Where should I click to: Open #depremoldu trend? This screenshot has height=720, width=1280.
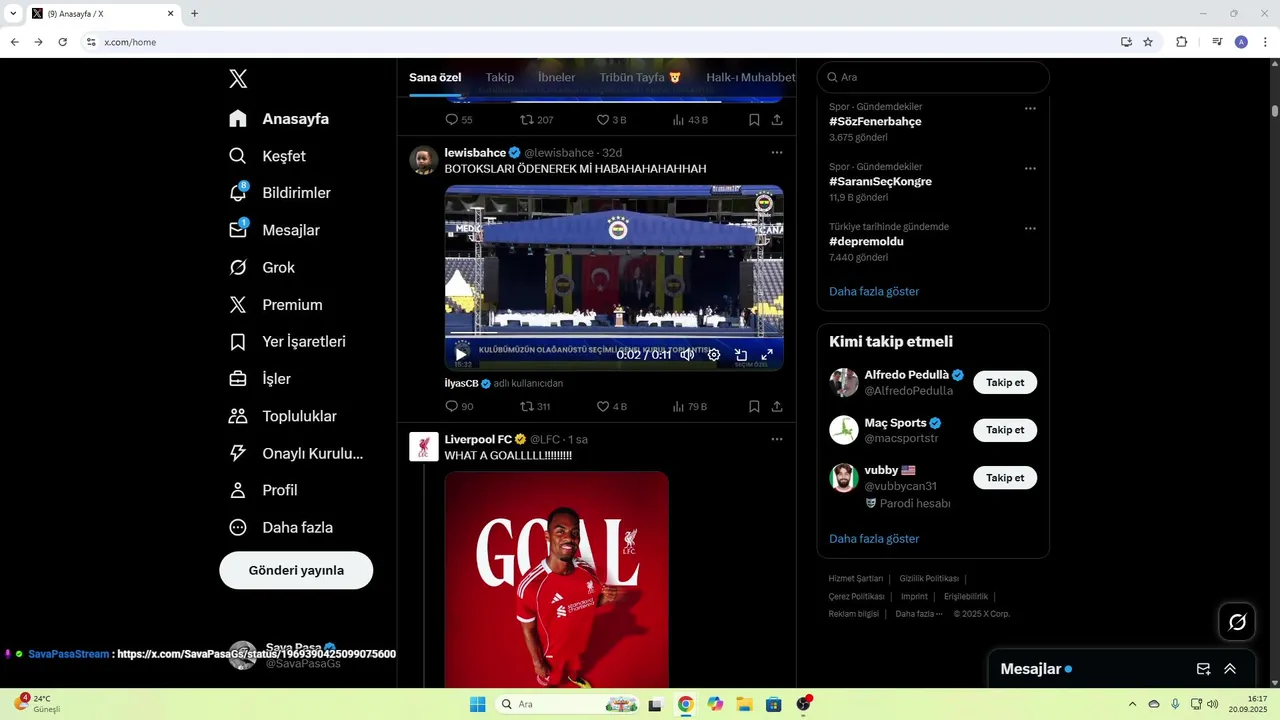coord(866,241)
